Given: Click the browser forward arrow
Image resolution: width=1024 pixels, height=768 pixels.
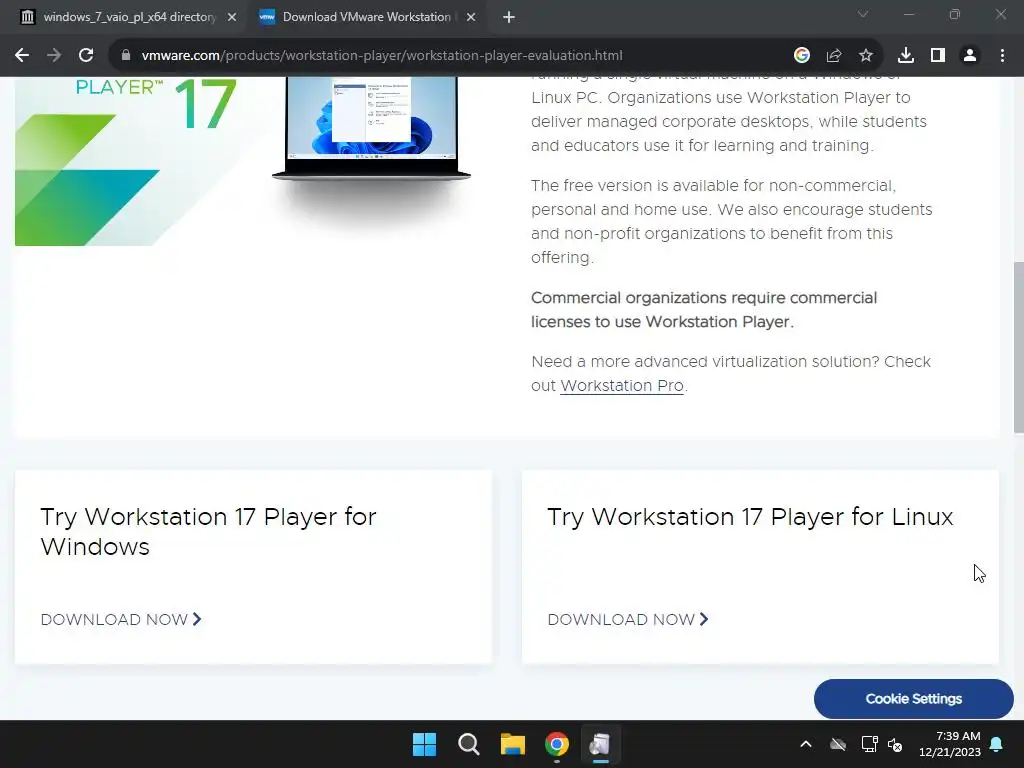Looking at the screenshot, I should click(x=54, y=56).
